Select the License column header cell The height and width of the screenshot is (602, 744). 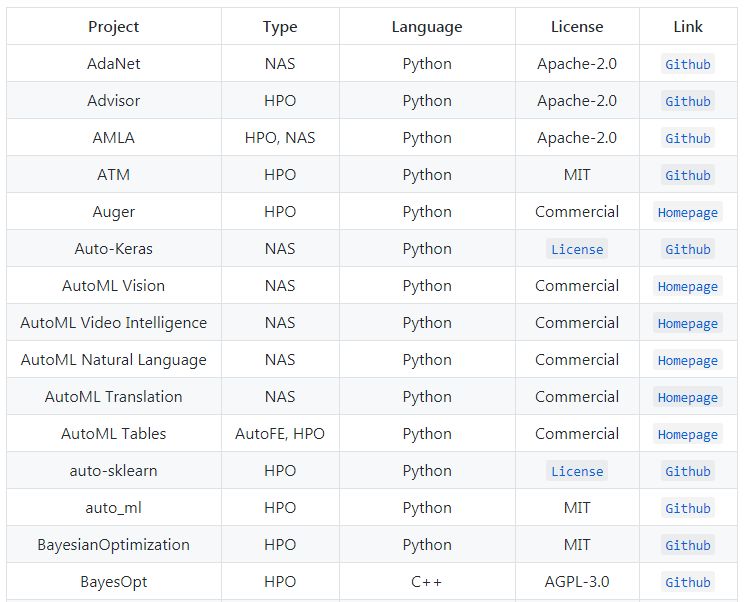coord(577,27)
